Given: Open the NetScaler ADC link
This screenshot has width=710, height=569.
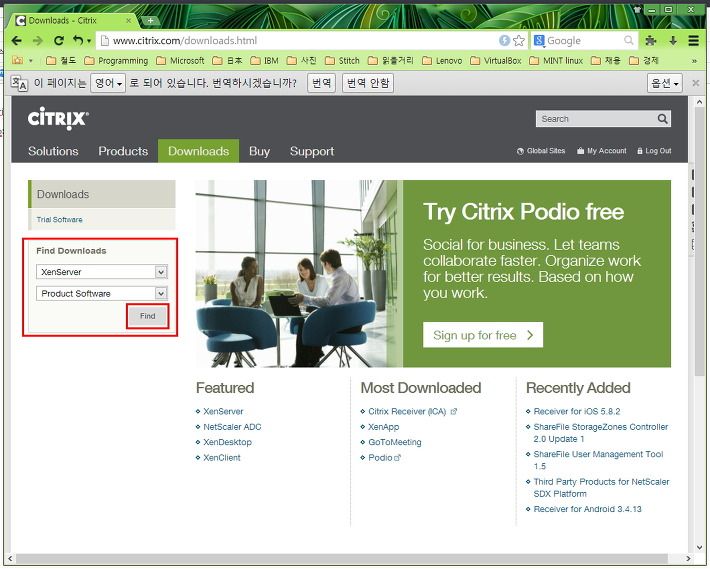Looking at the screenshot, I should 232,427.
